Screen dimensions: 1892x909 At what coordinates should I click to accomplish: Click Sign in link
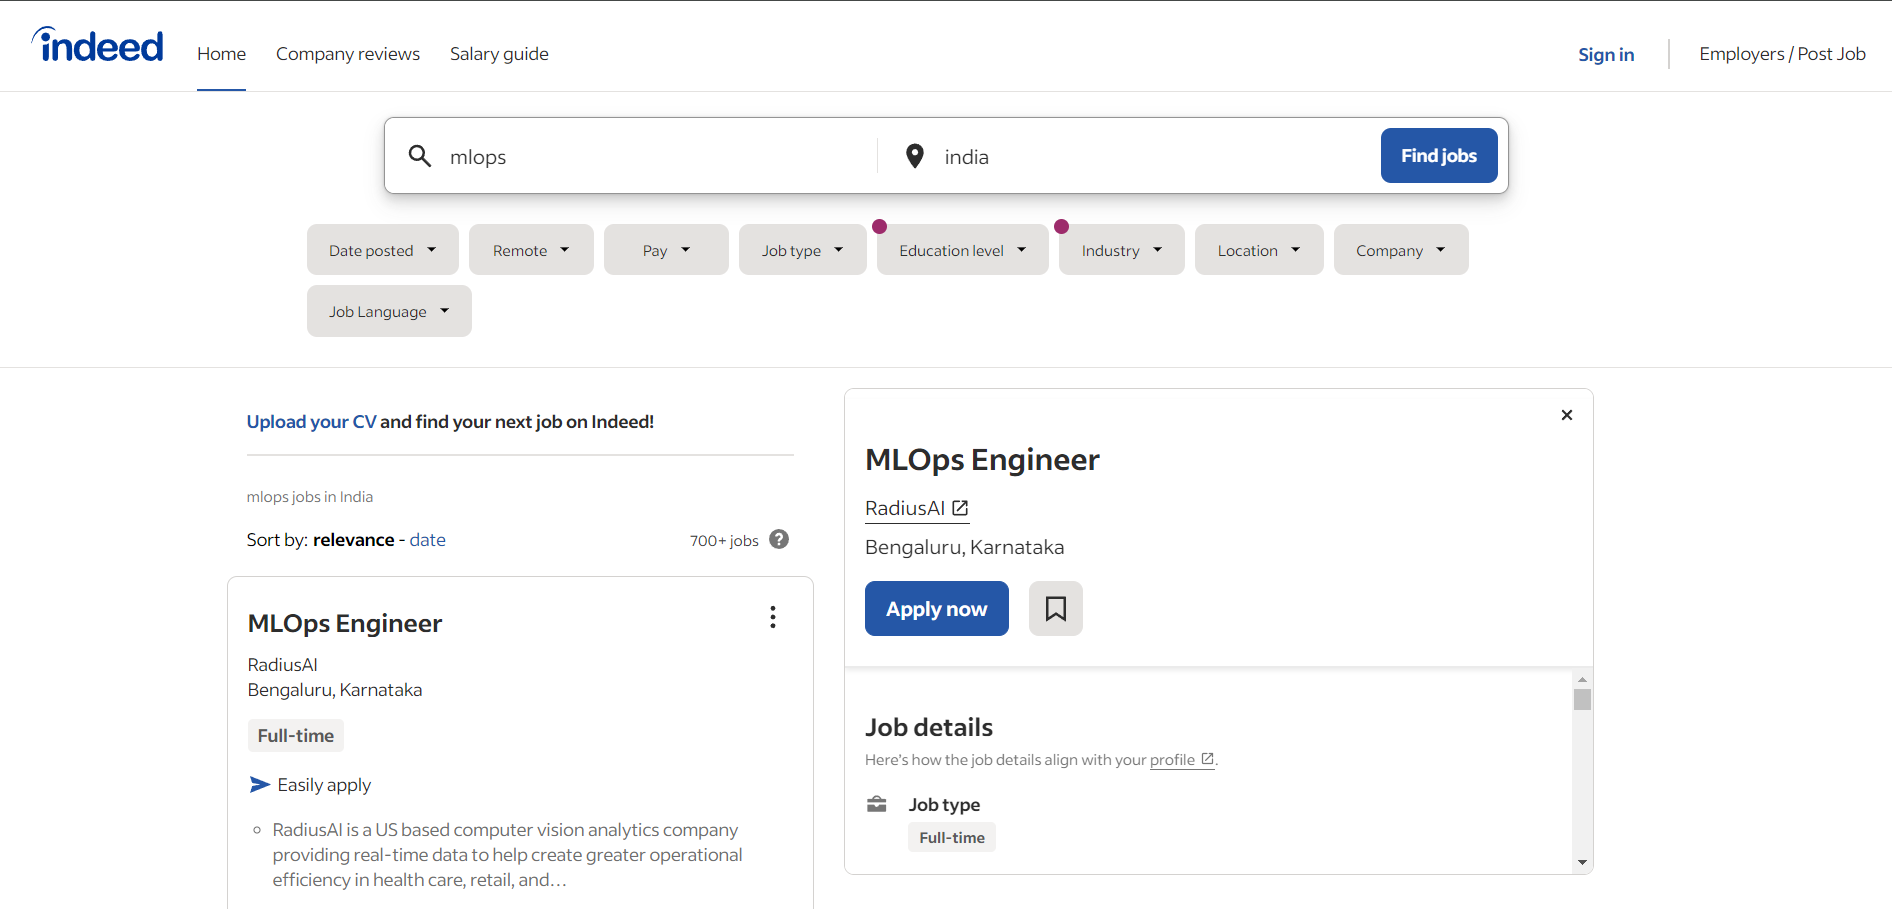coord(1606,54)
